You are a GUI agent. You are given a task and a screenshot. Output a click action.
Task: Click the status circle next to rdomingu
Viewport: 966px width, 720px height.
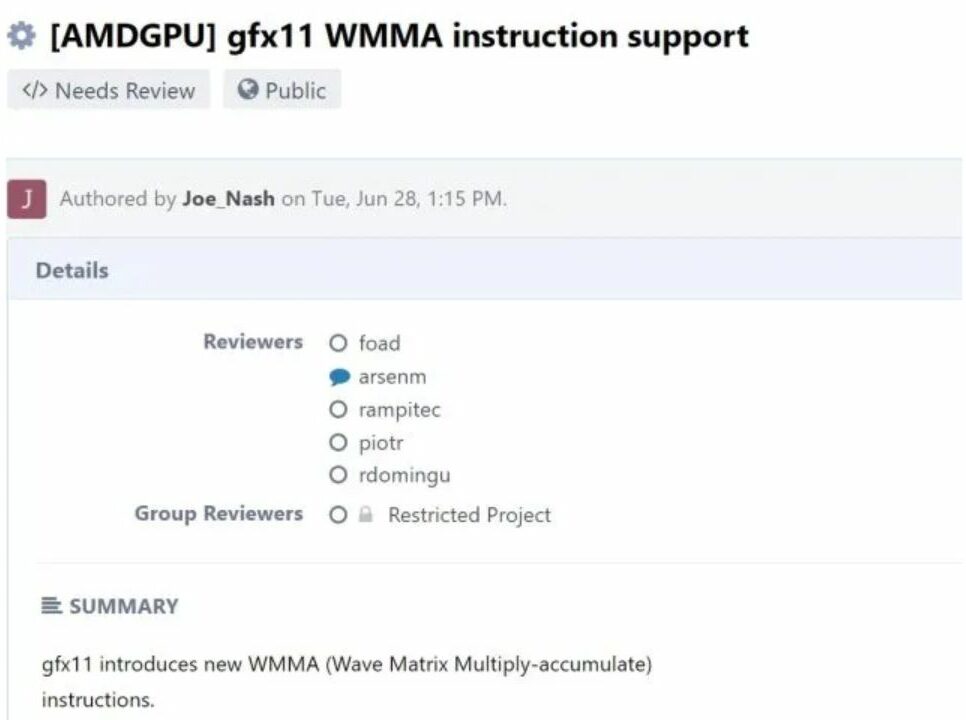point(338,475)
